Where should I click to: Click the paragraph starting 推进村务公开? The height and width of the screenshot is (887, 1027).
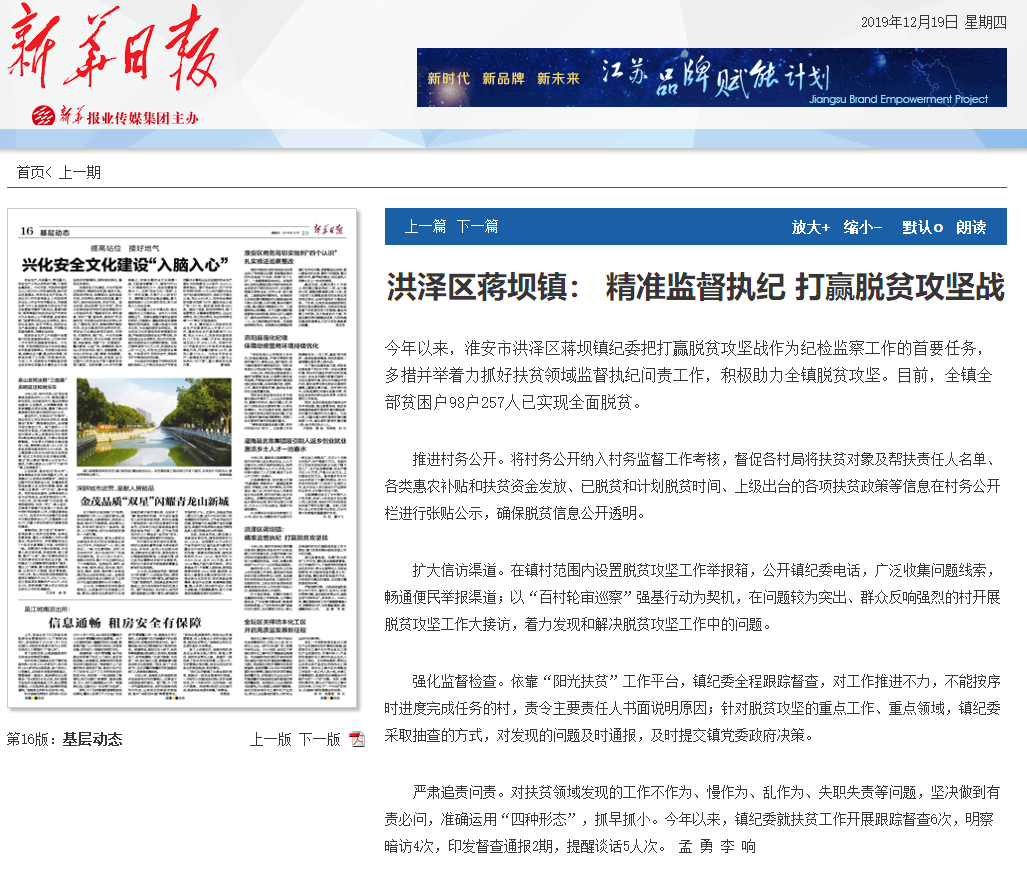[x=692, y=486]
